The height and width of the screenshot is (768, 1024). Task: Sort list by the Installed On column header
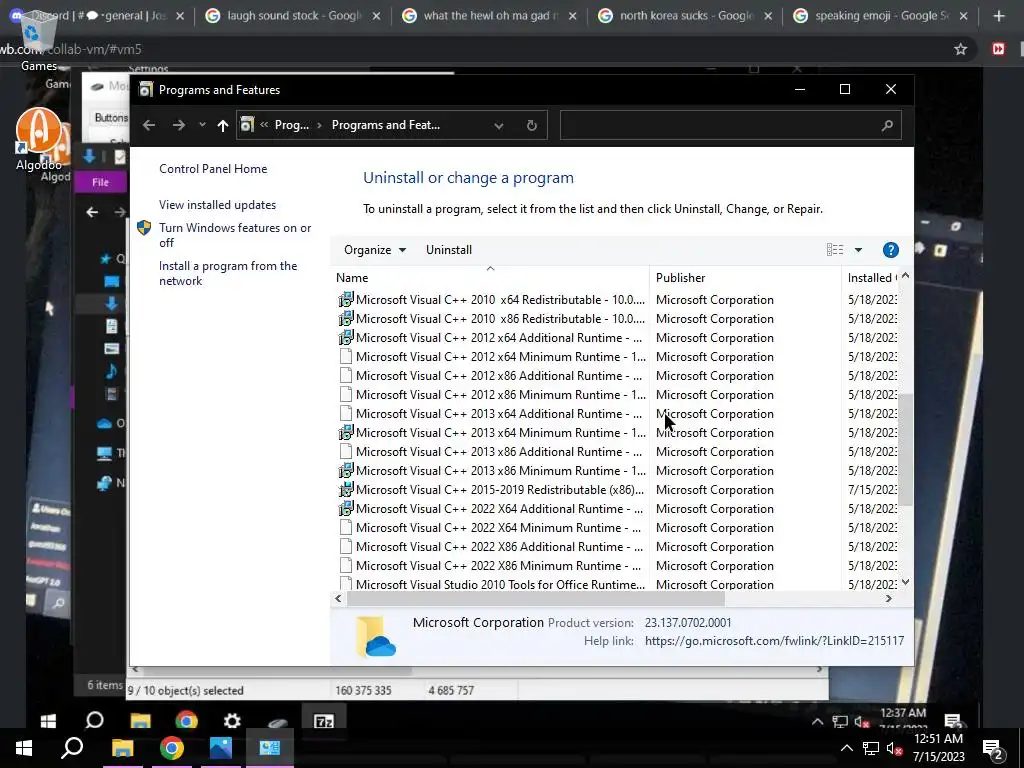click(871, 278)
